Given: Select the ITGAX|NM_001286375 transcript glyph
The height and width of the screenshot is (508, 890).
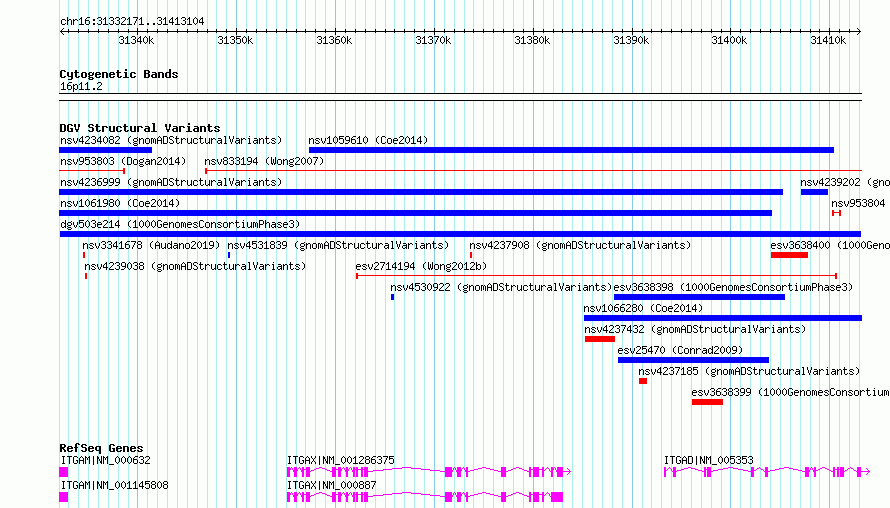Looking at the screenshot, I should coord(429,472).
